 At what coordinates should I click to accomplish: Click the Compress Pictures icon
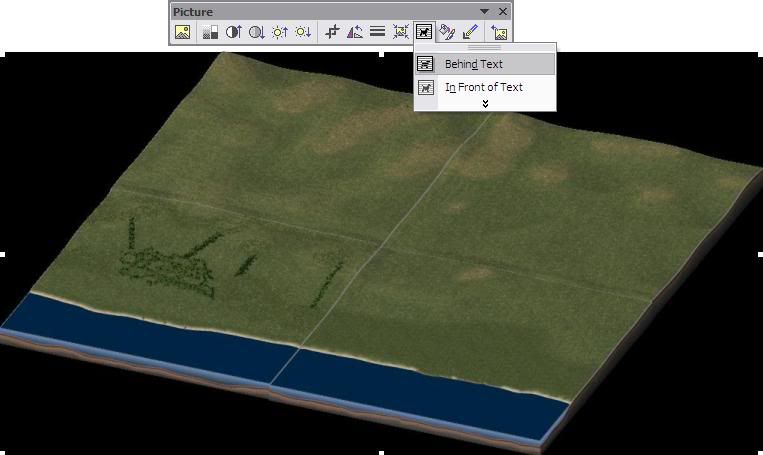pos(401,32)
